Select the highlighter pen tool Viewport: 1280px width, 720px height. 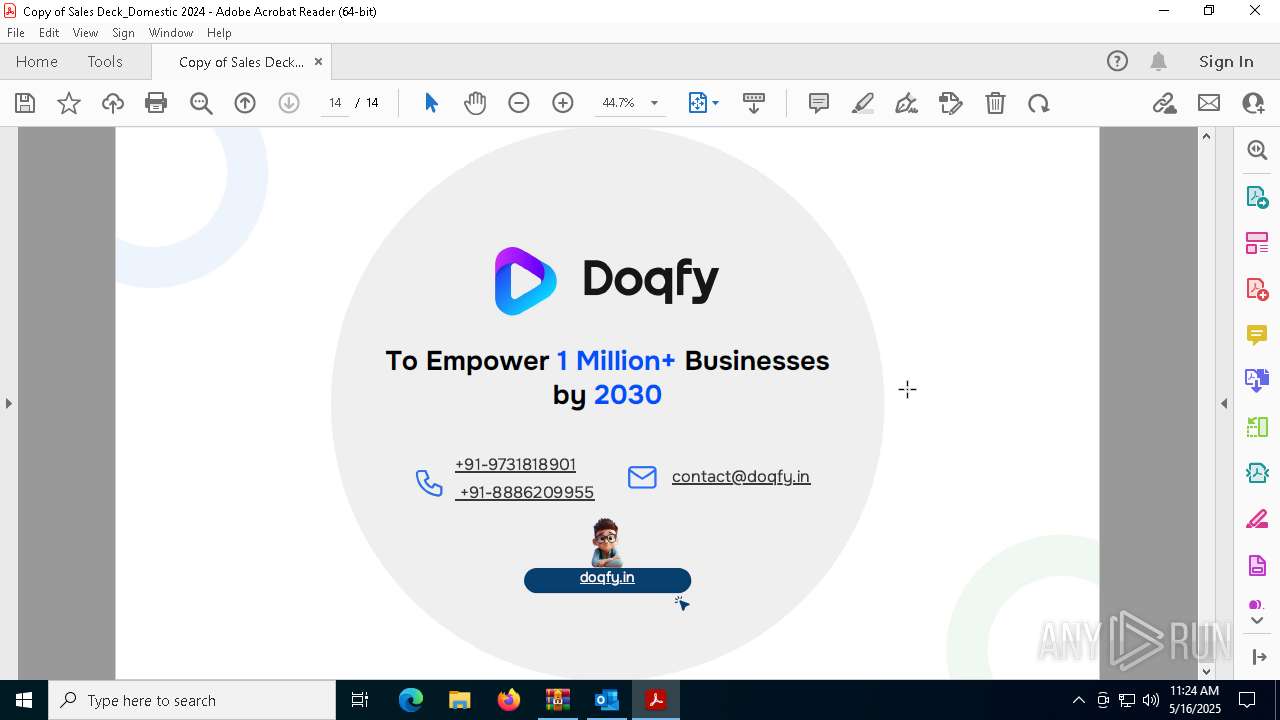[x=863, y=103]
